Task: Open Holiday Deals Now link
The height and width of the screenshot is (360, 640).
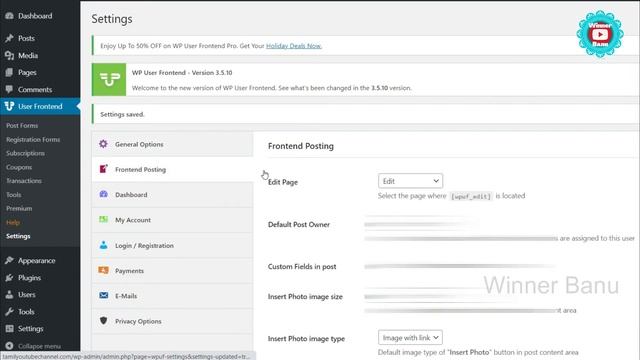Action: (294, 46)
